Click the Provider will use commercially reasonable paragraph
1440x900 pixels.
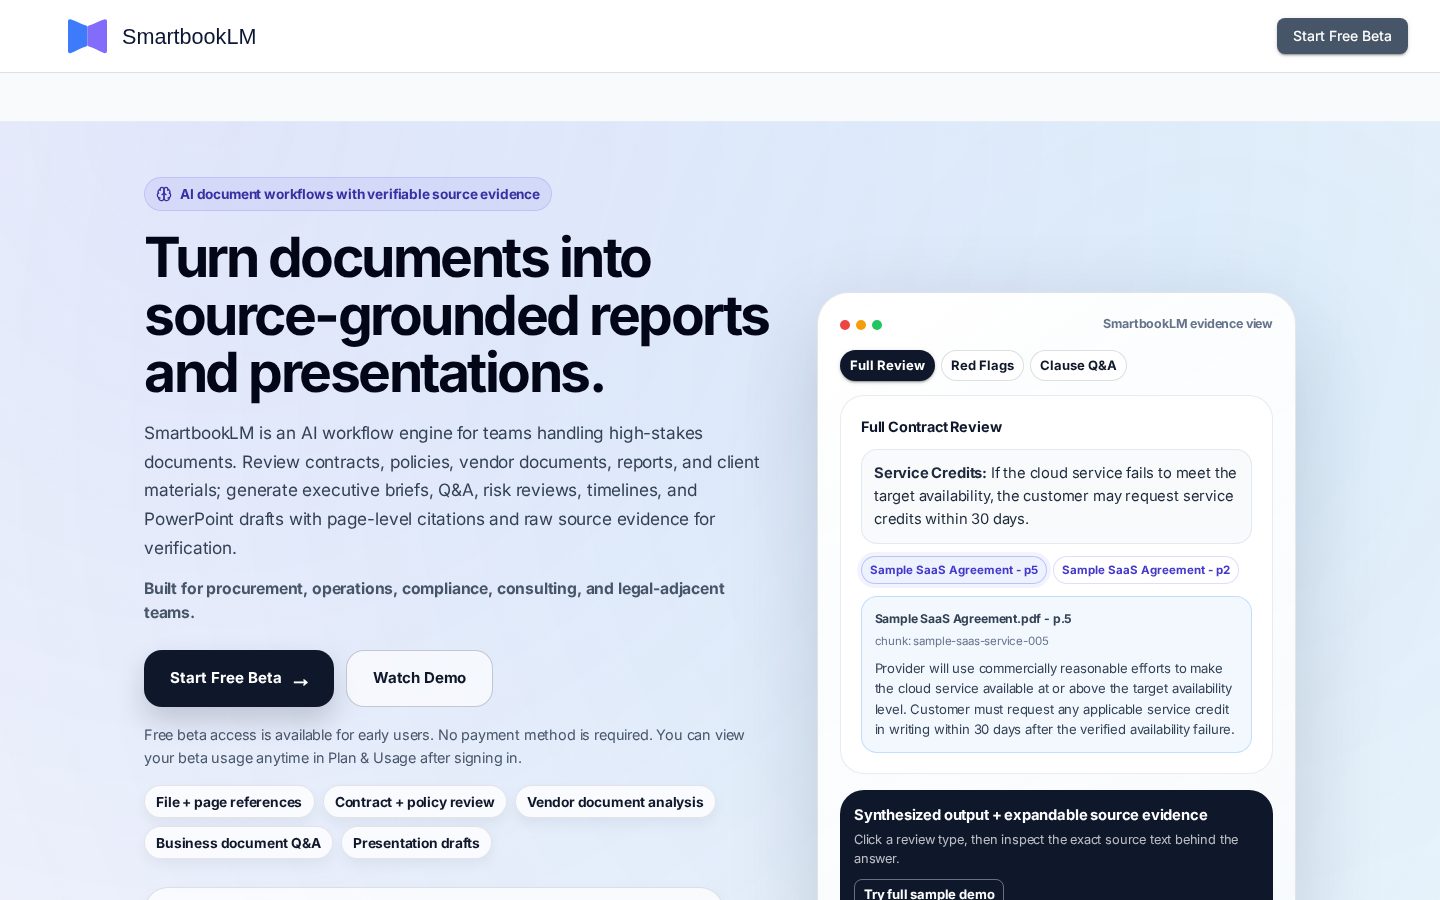point(1055,699)
